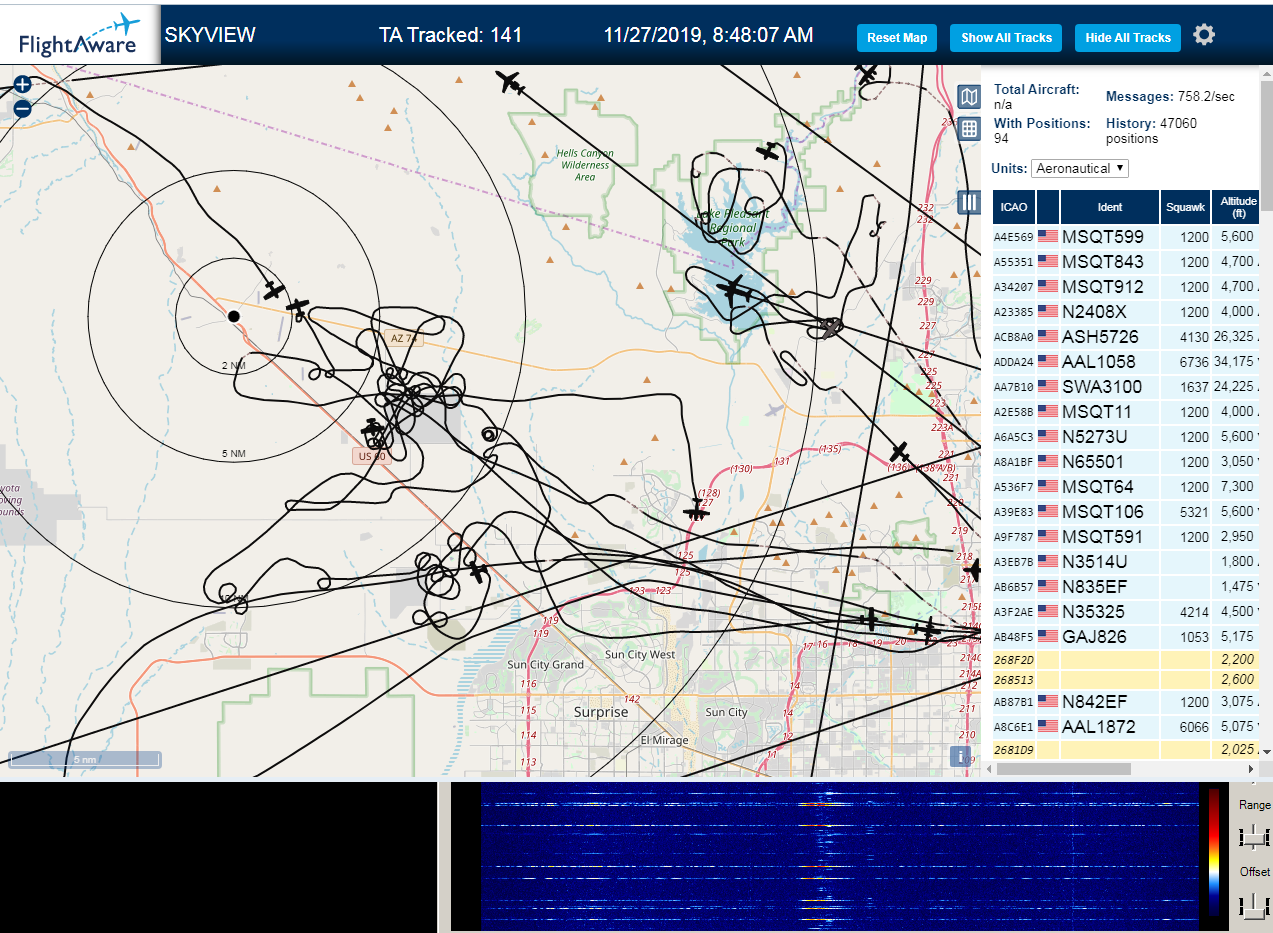
Task: Open the Units dropdown showing Aeronautical
Action: [1080, 168]
